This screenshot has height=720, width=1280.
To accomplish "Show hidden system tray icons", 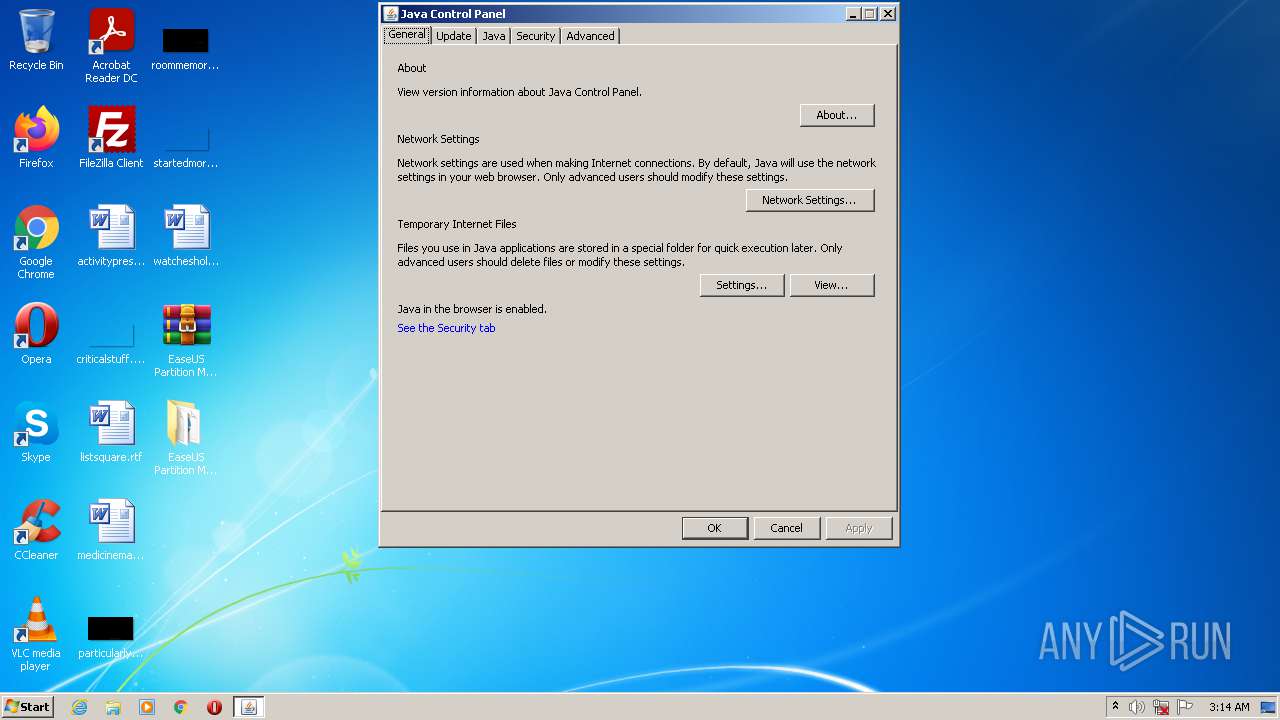I will click(1116, 707).
